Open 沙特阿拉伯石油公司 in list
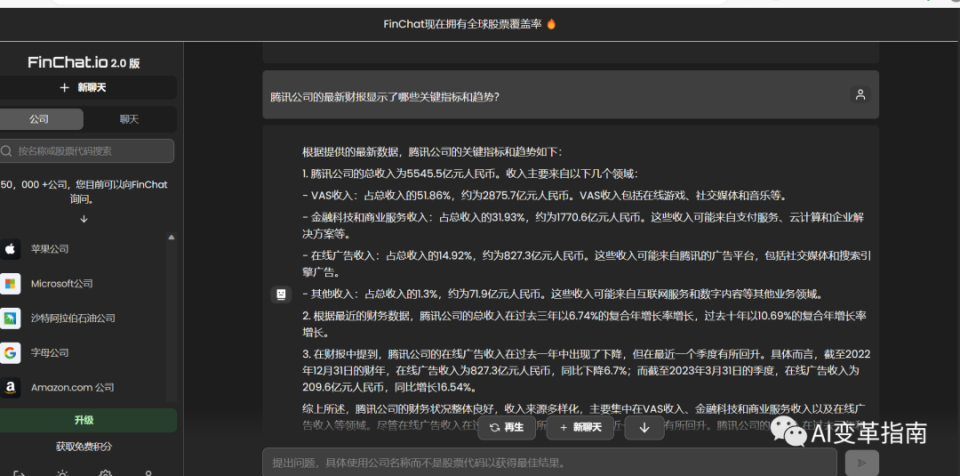The width and height of the screenshot is (960, 476). pos(73,318)
